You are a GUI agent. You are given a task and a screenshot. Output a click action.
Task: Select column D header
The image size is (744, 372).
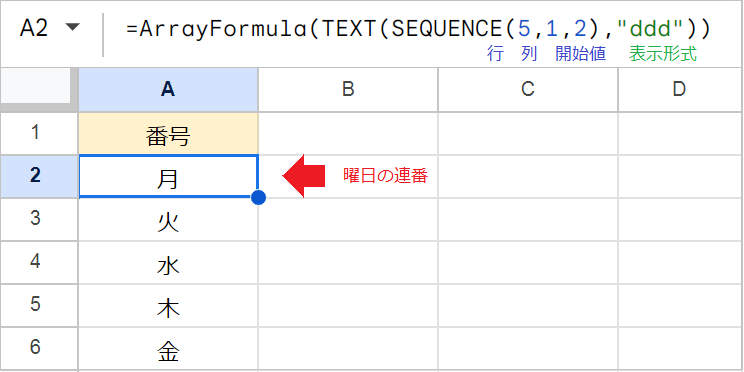tap(680, 90)
